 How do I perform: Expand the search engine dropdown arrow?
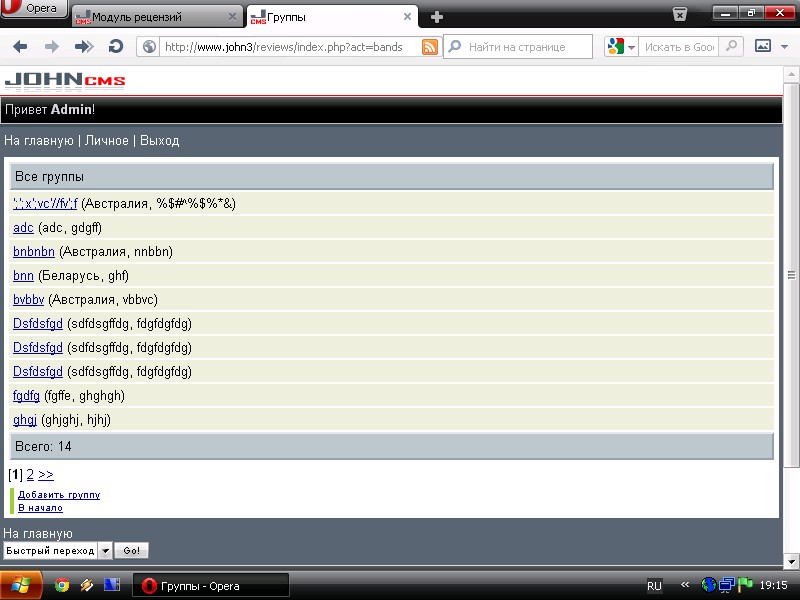[631, 47]
